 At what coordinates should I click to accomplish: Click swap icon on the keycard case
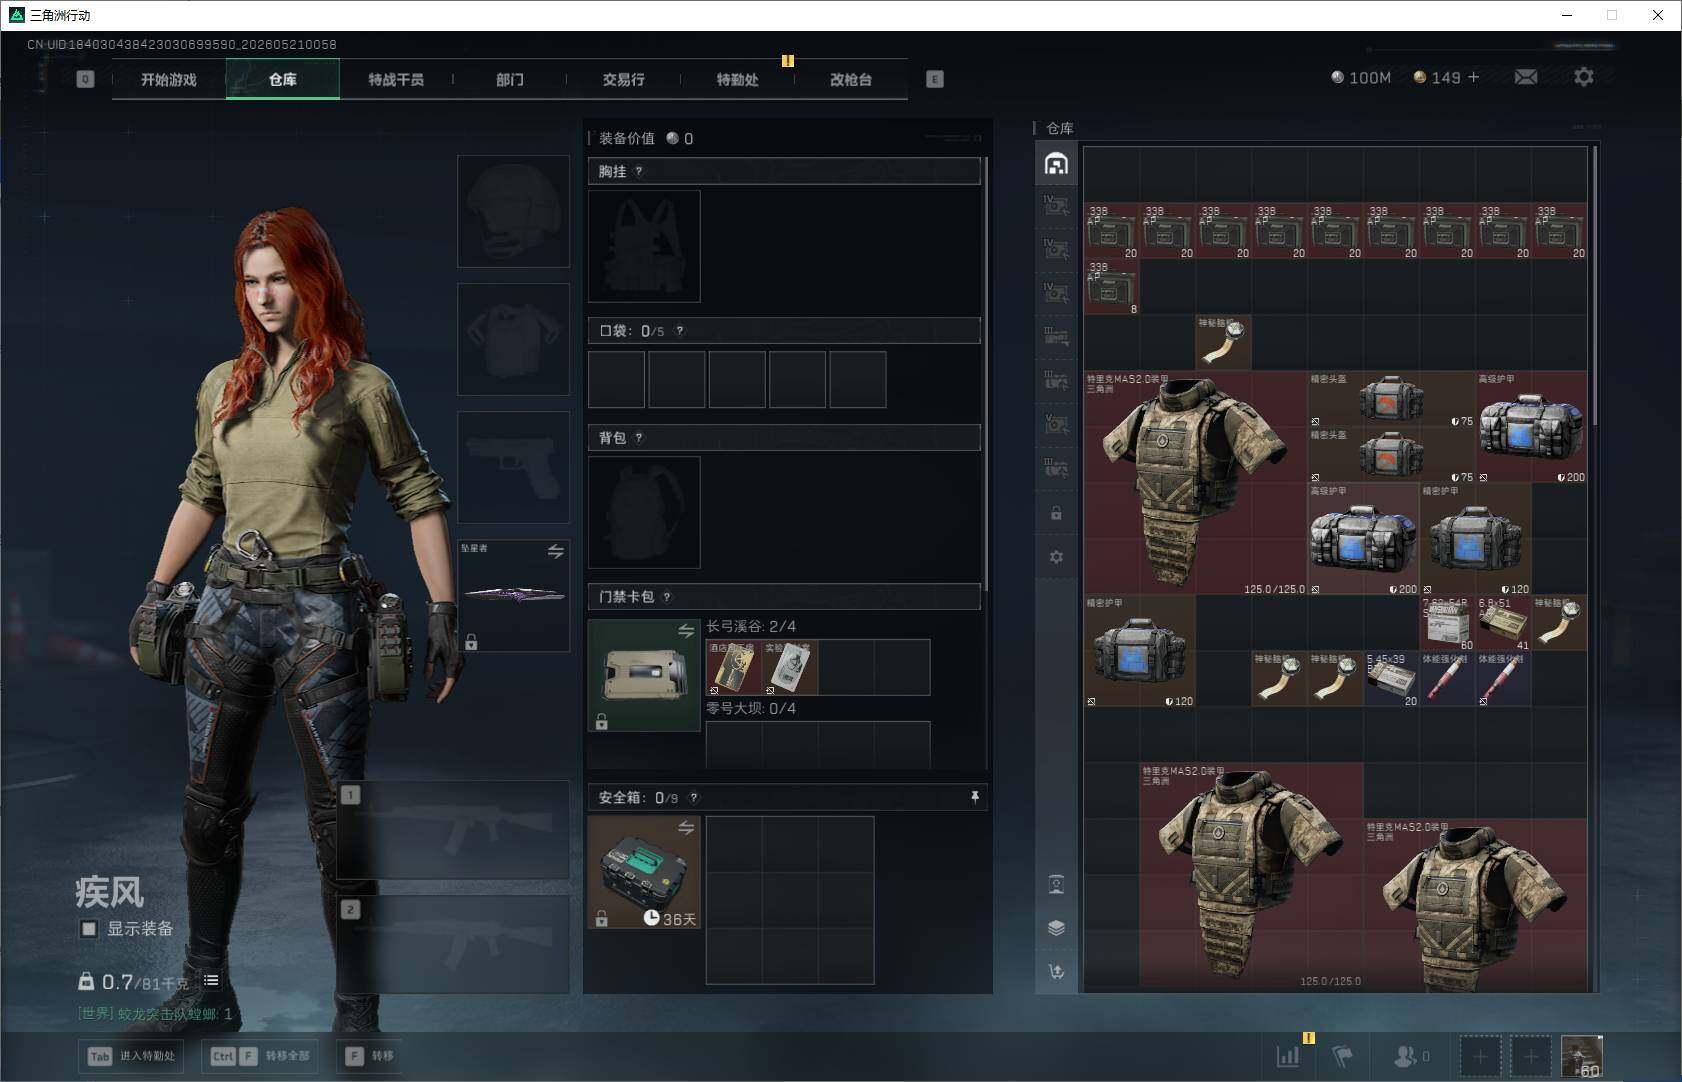(686, 631)
